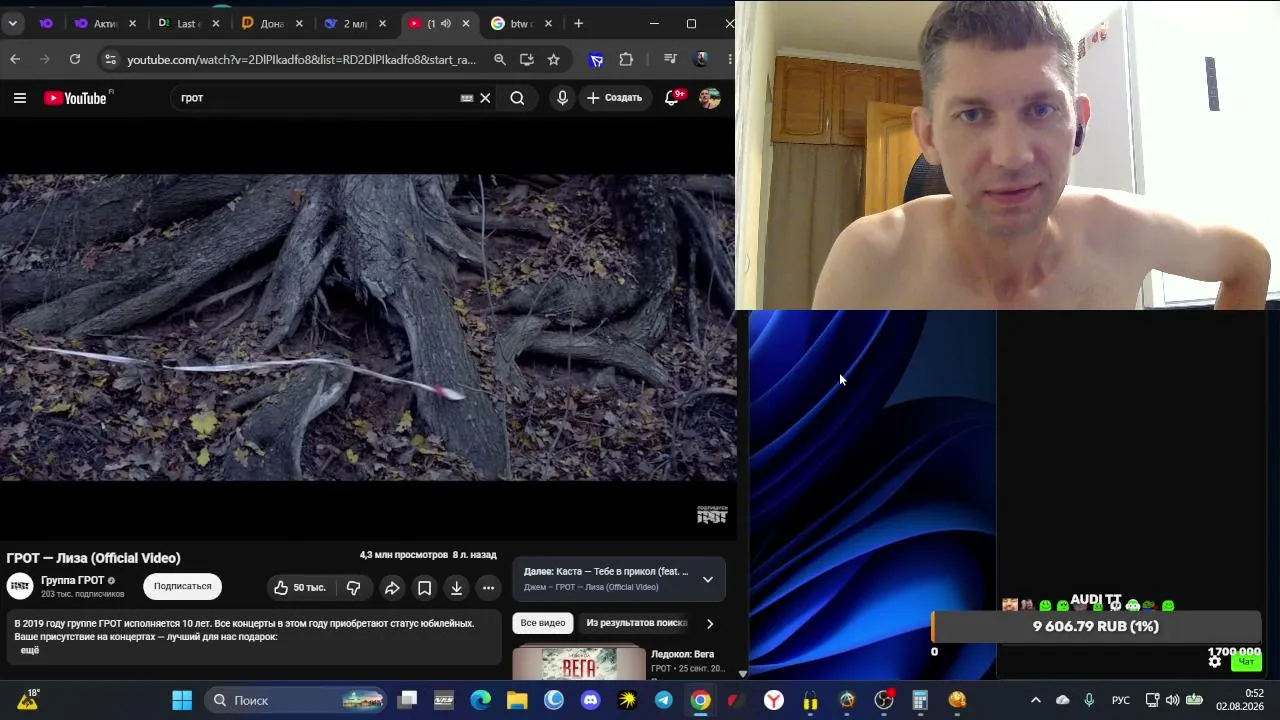The height and width of the screenshot is (720, 1280).
Task: Open Yandex Browser from the taskbar
Action: (774, 700)
